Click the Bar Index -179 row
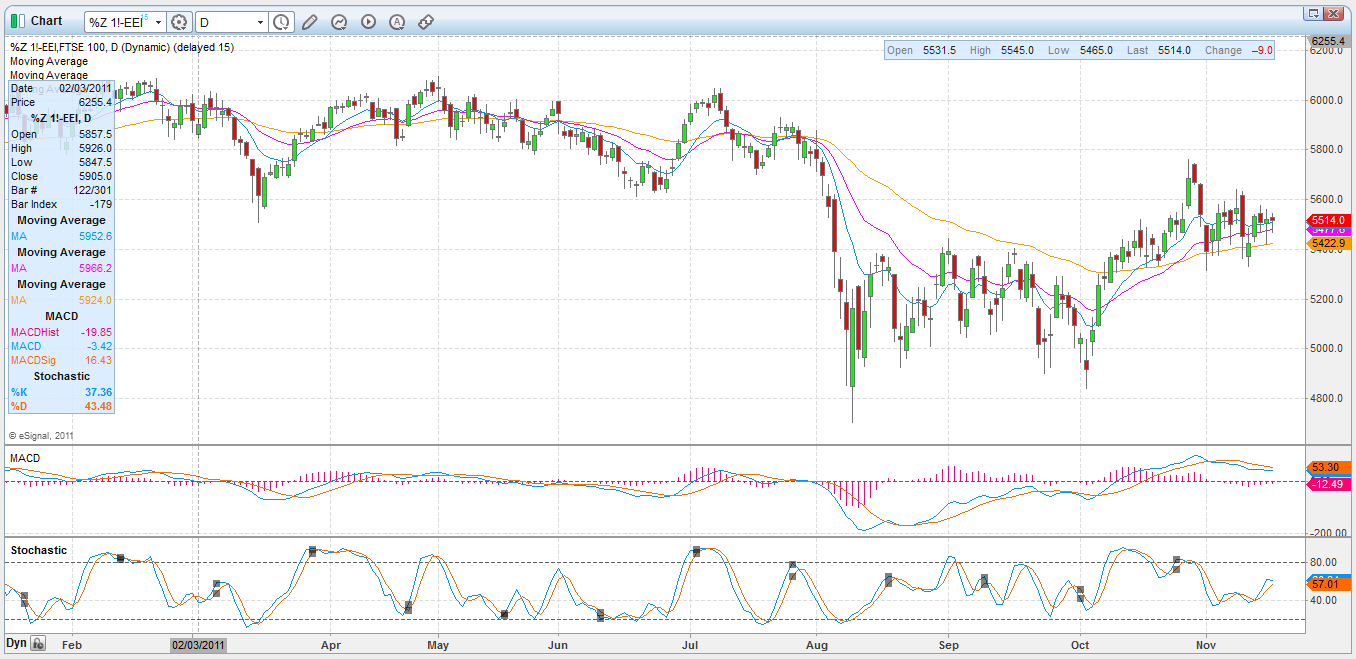The height and width of the screenshot is (659, 1356). [61, 204]
